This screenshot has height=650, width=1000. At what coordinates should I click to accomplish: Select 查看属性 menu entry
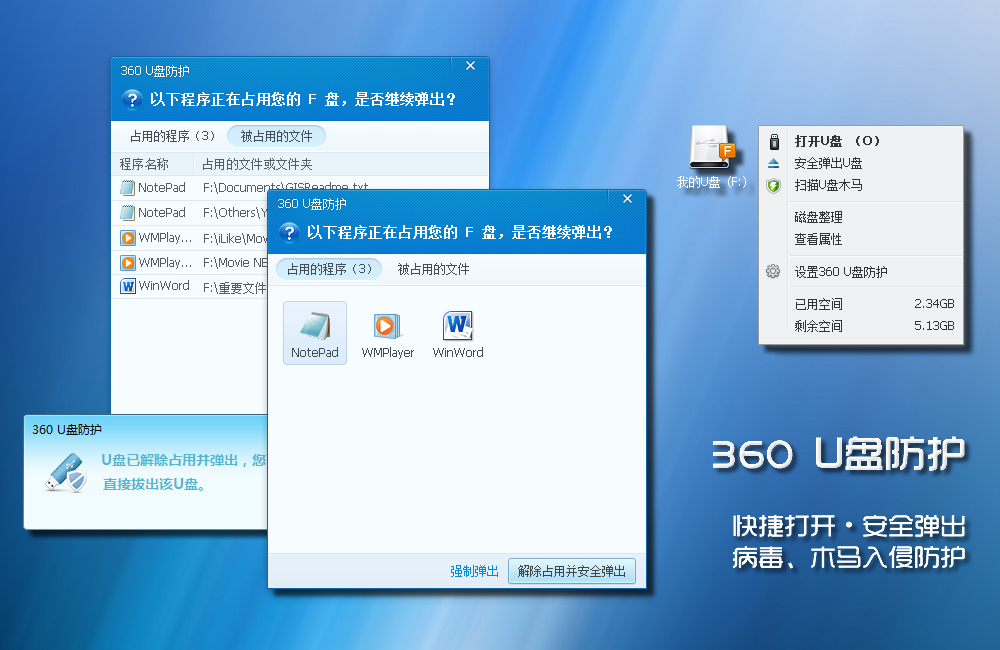818,239
